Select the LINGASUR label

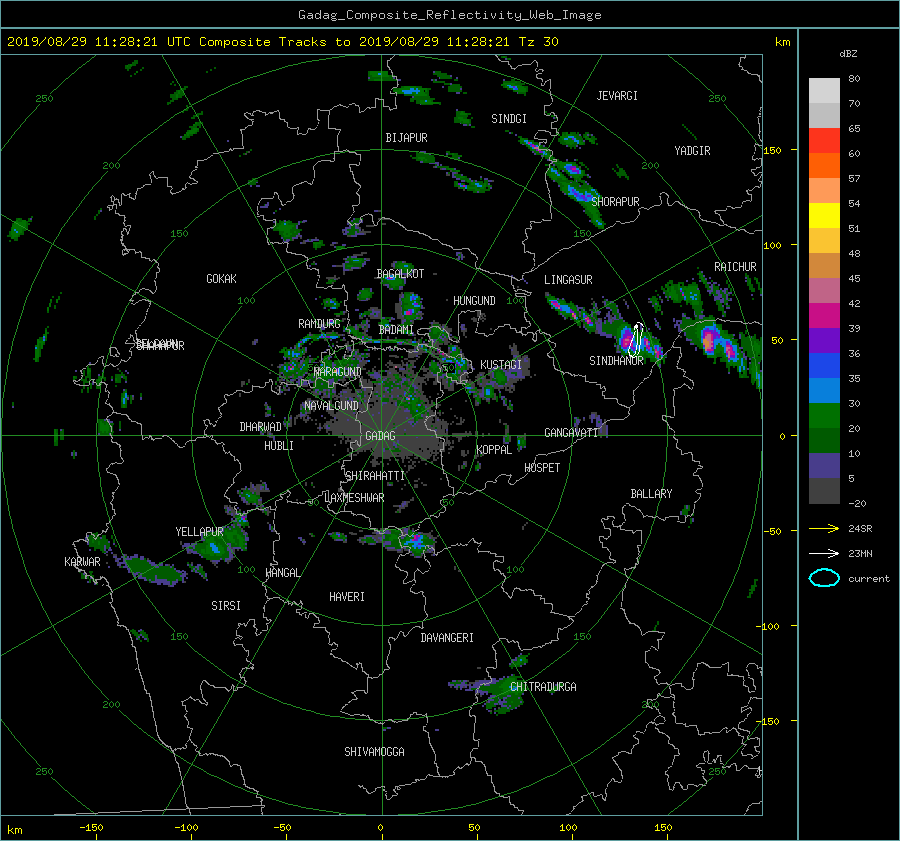[568, 280]
